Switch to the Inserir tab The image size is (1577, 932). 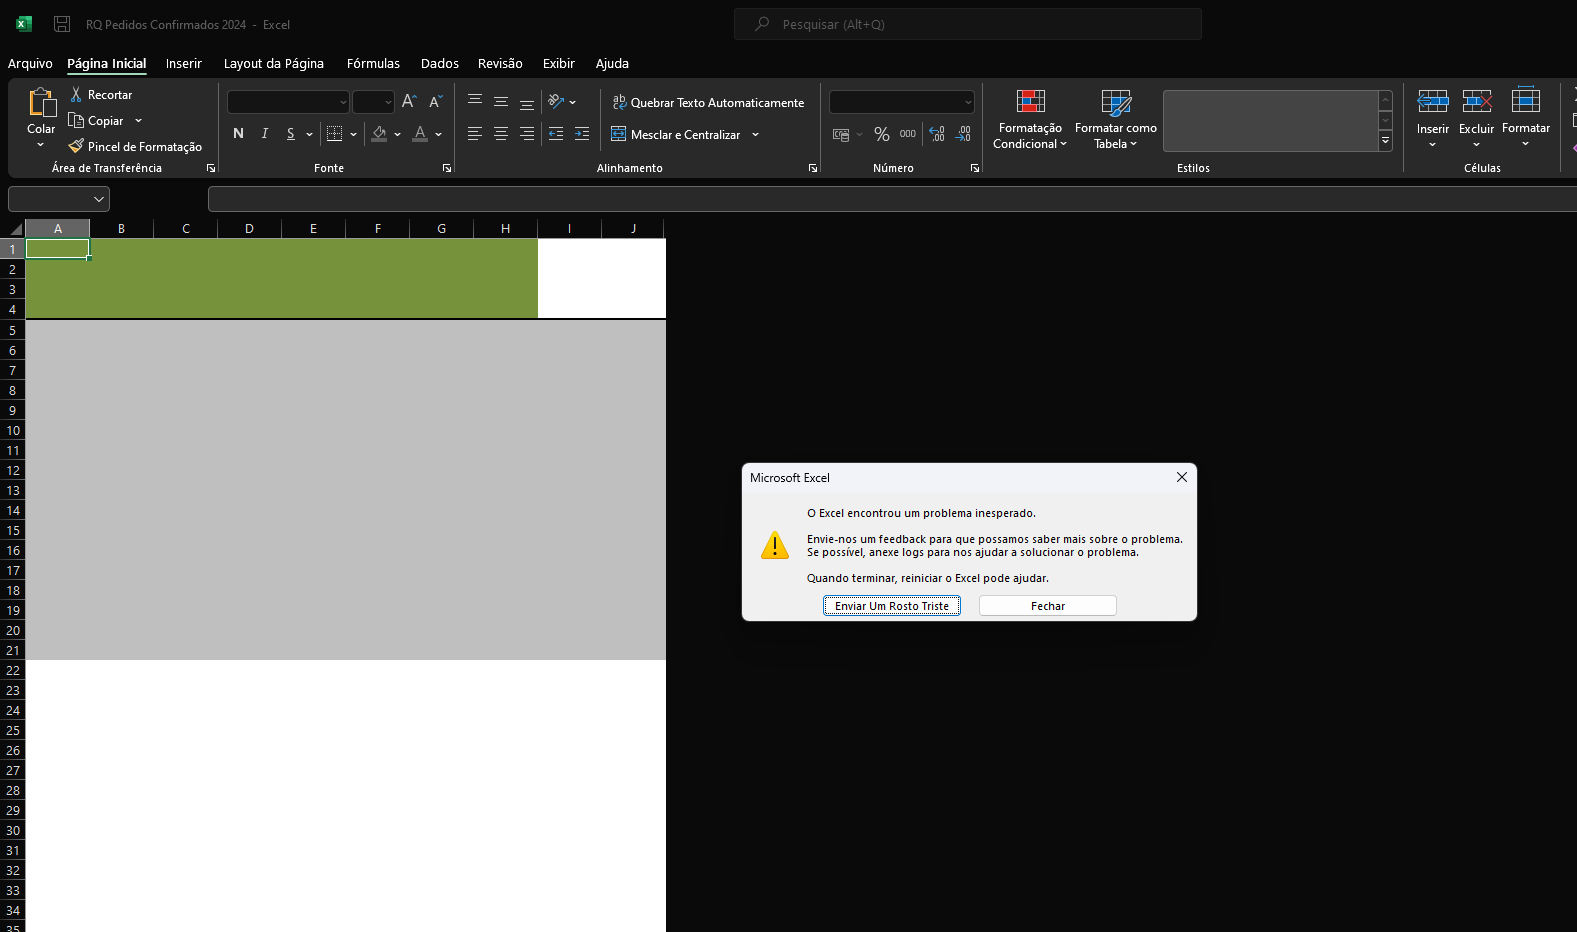(x=184, y=63)
